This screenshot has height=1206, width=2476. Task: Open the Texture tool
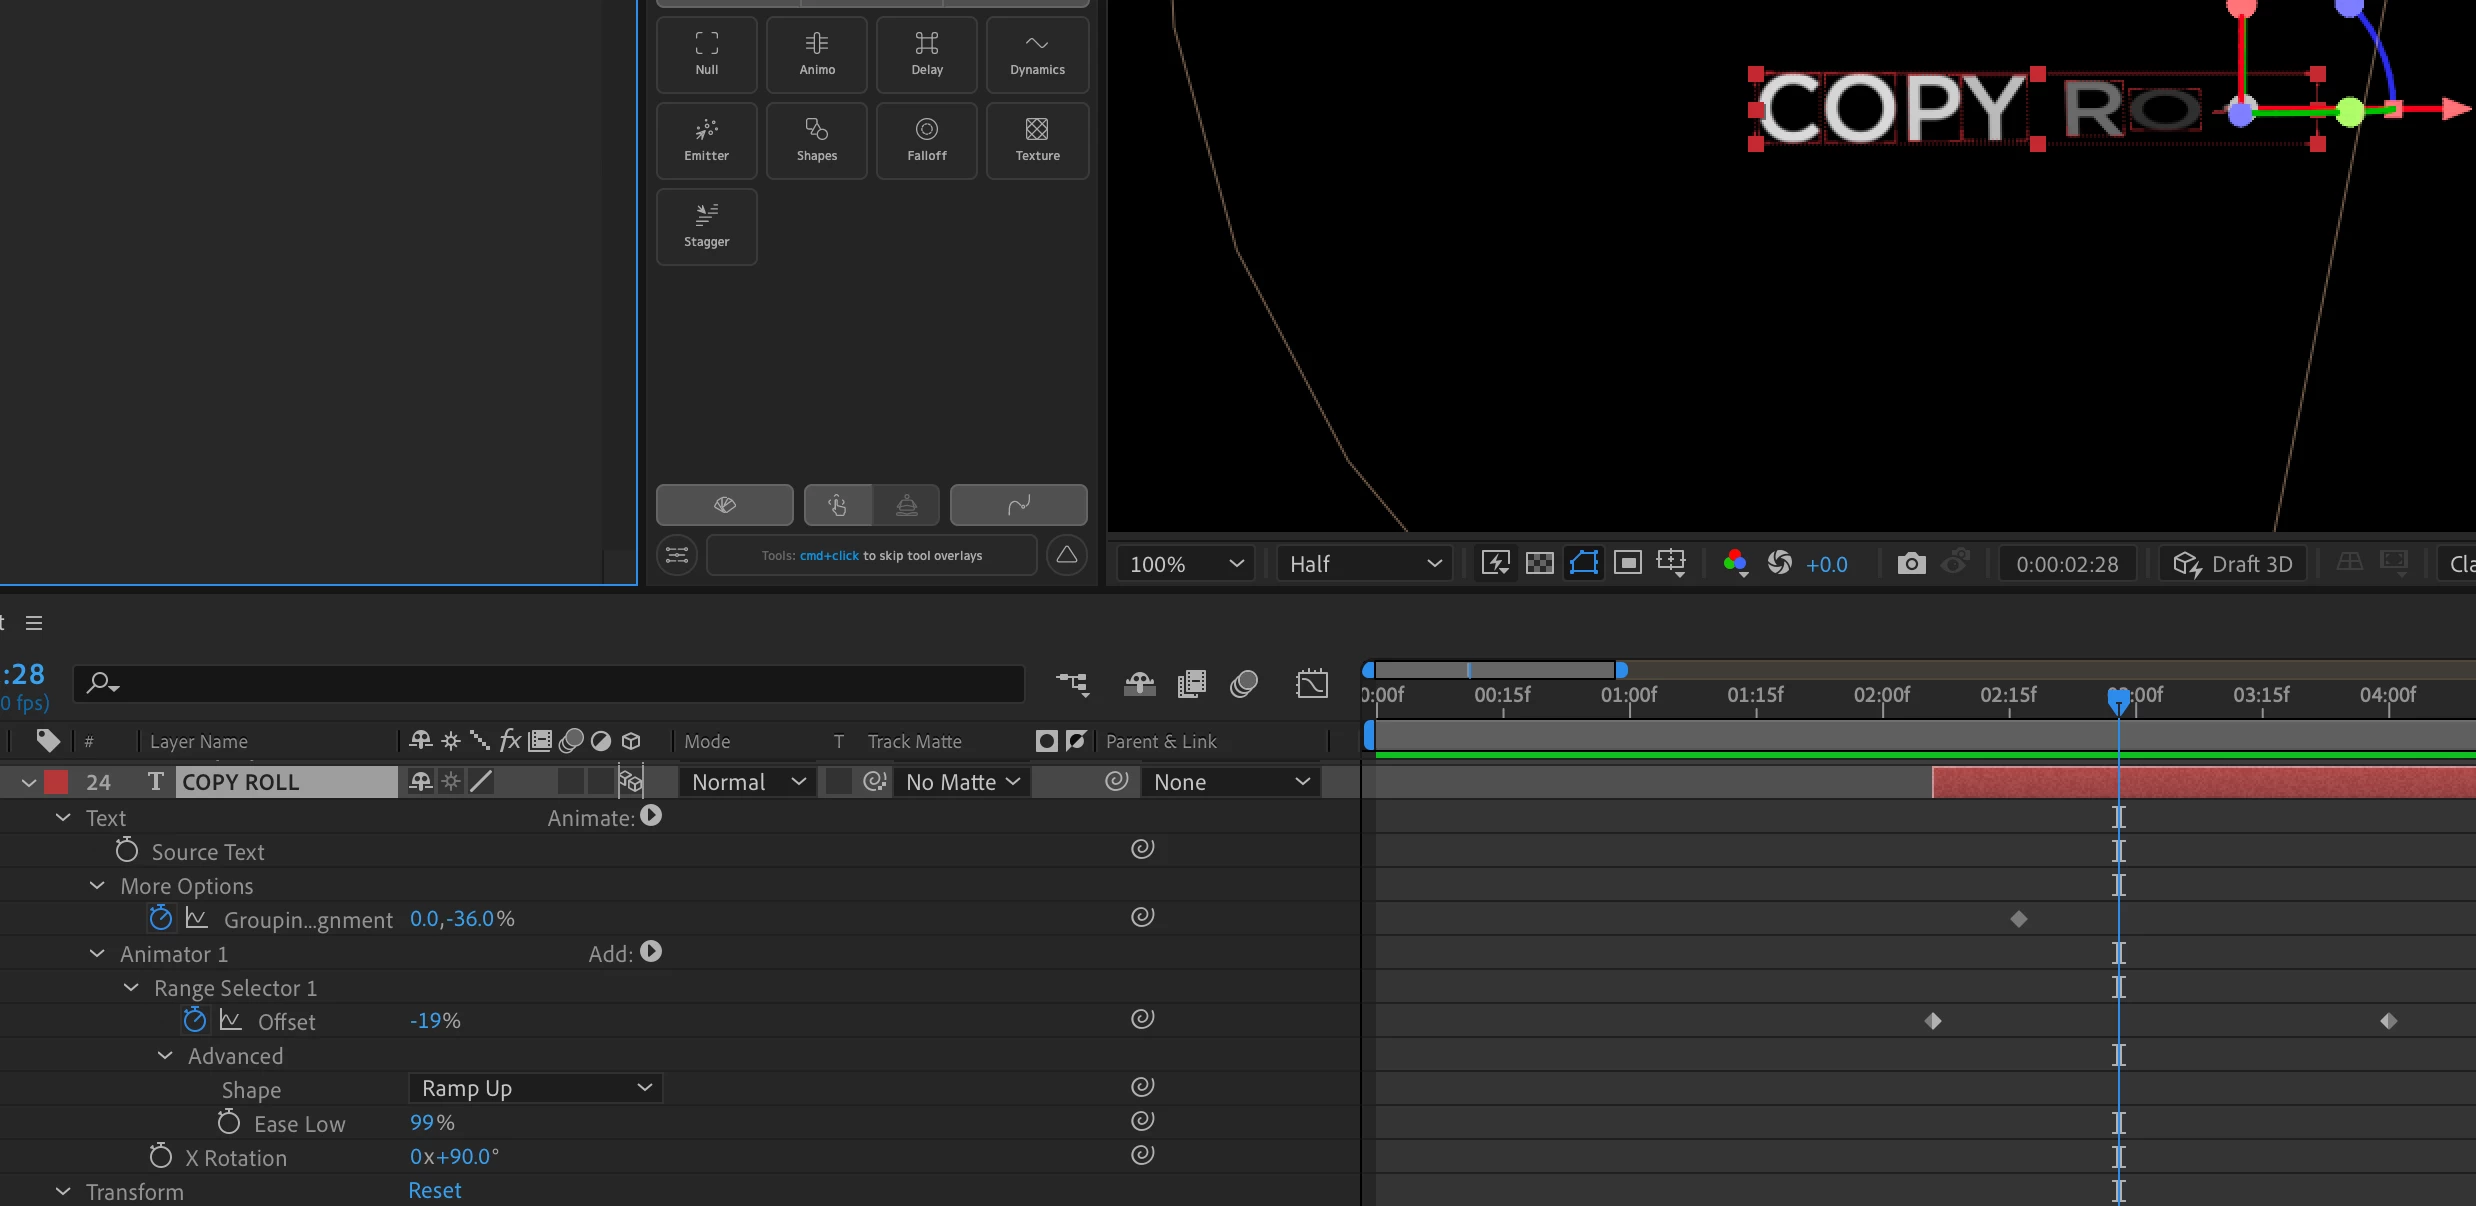pos(1037,140)
